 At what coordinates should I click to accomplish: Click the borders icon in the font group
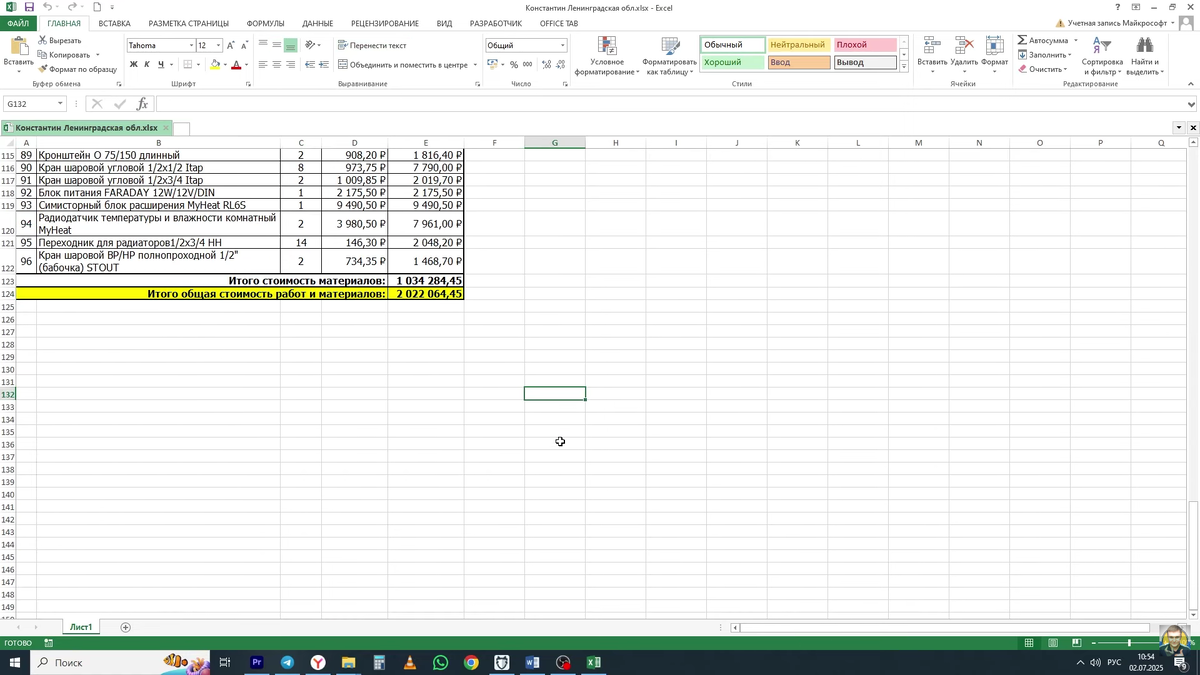pos(188,65)
